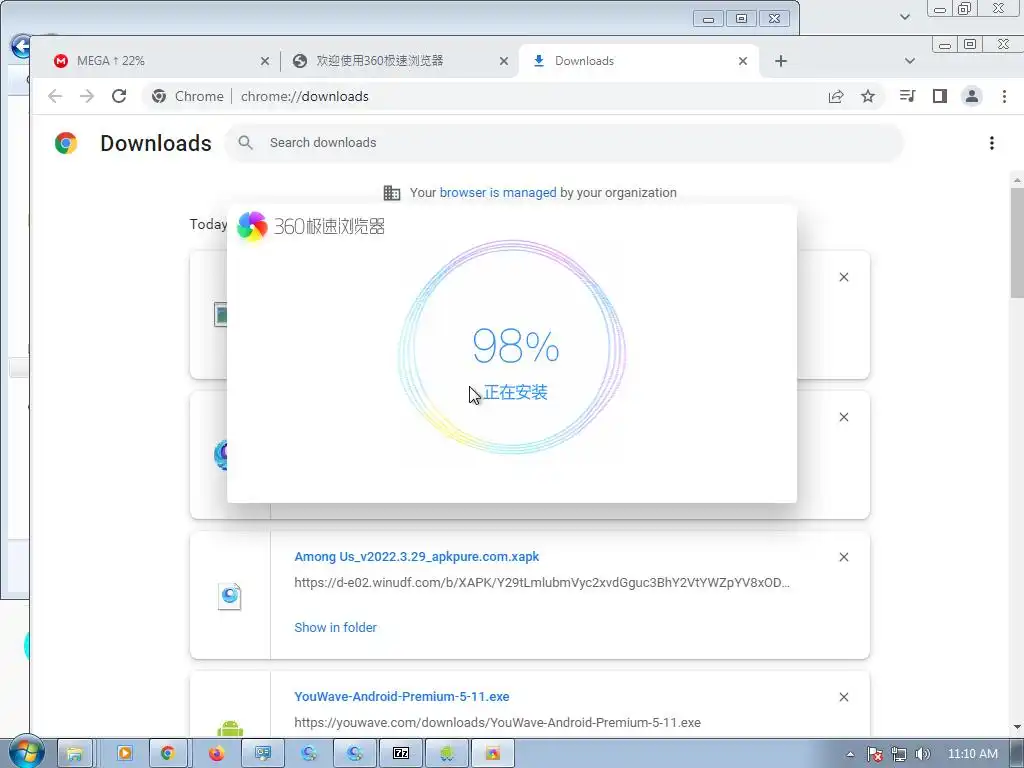1024x768 pixels.
Task: Close the 360极速浏览器 welcome tab
Action: [x=504, y=61]
